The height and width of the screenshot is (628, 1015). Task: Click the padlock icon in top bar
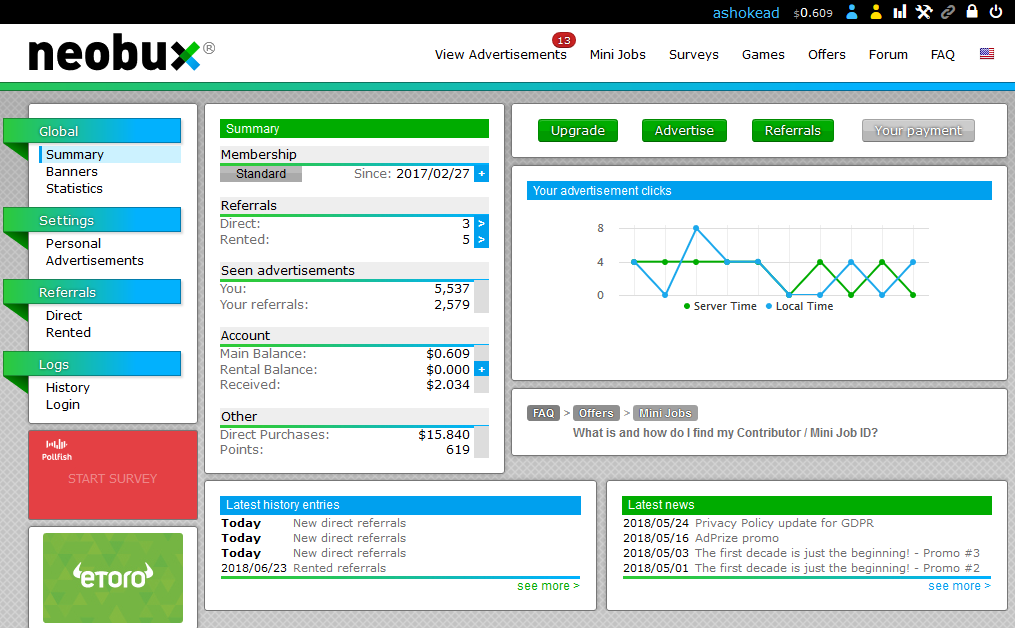pos(972,12)
